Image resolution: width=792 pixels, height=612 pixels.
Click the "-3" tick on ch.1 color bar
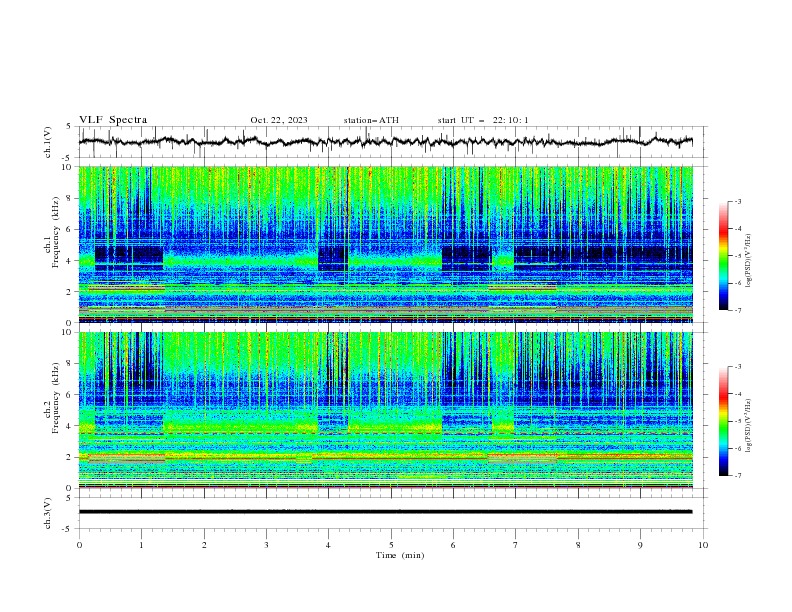tap(738, 201)
